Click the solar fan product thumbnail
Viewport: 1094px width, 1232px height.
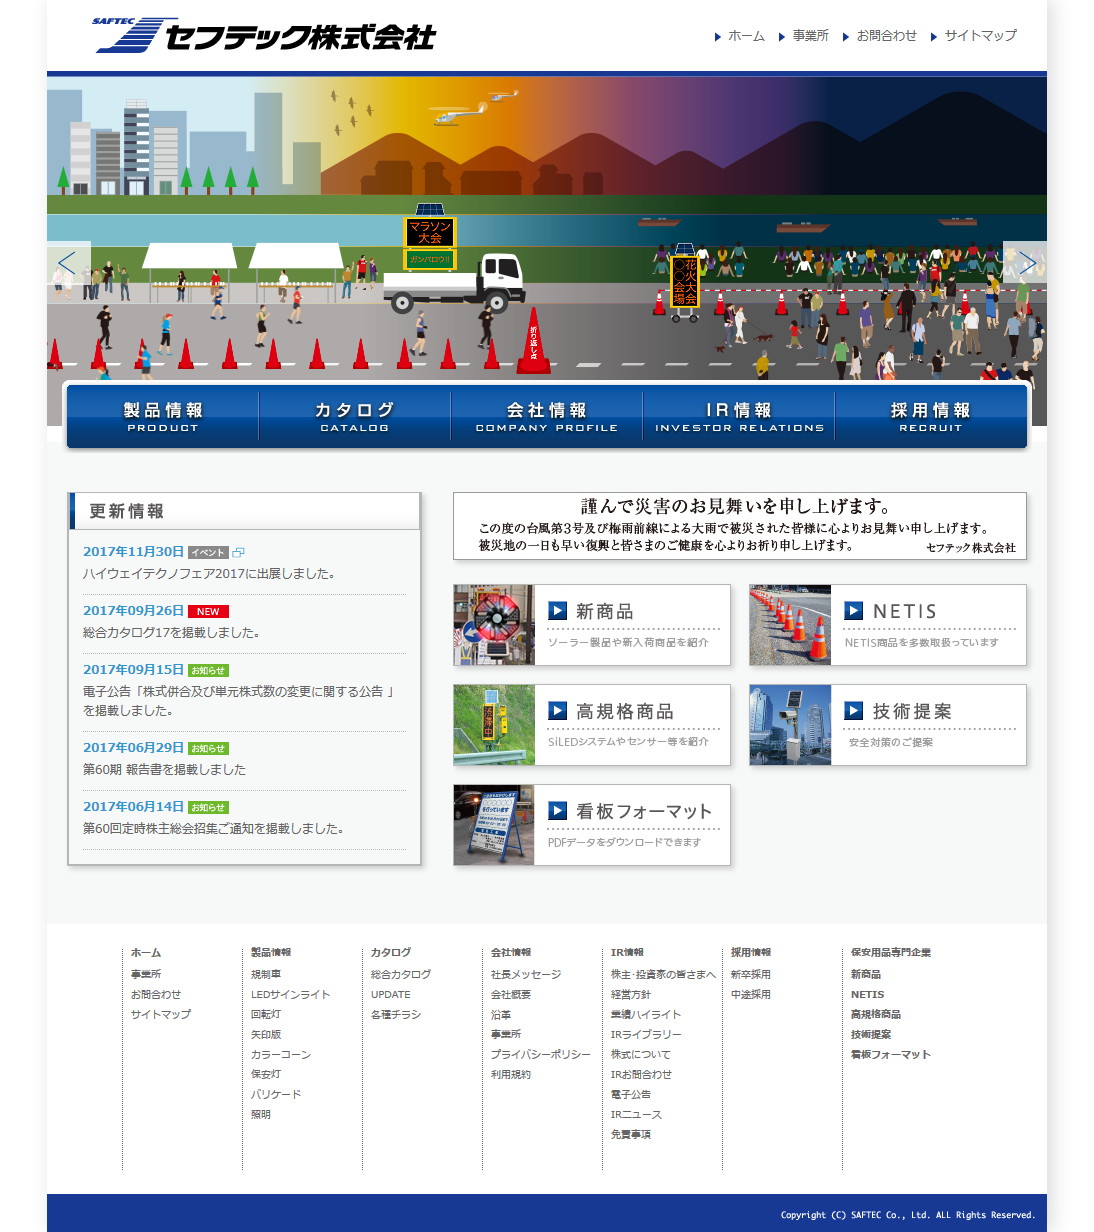click(493, 624)
